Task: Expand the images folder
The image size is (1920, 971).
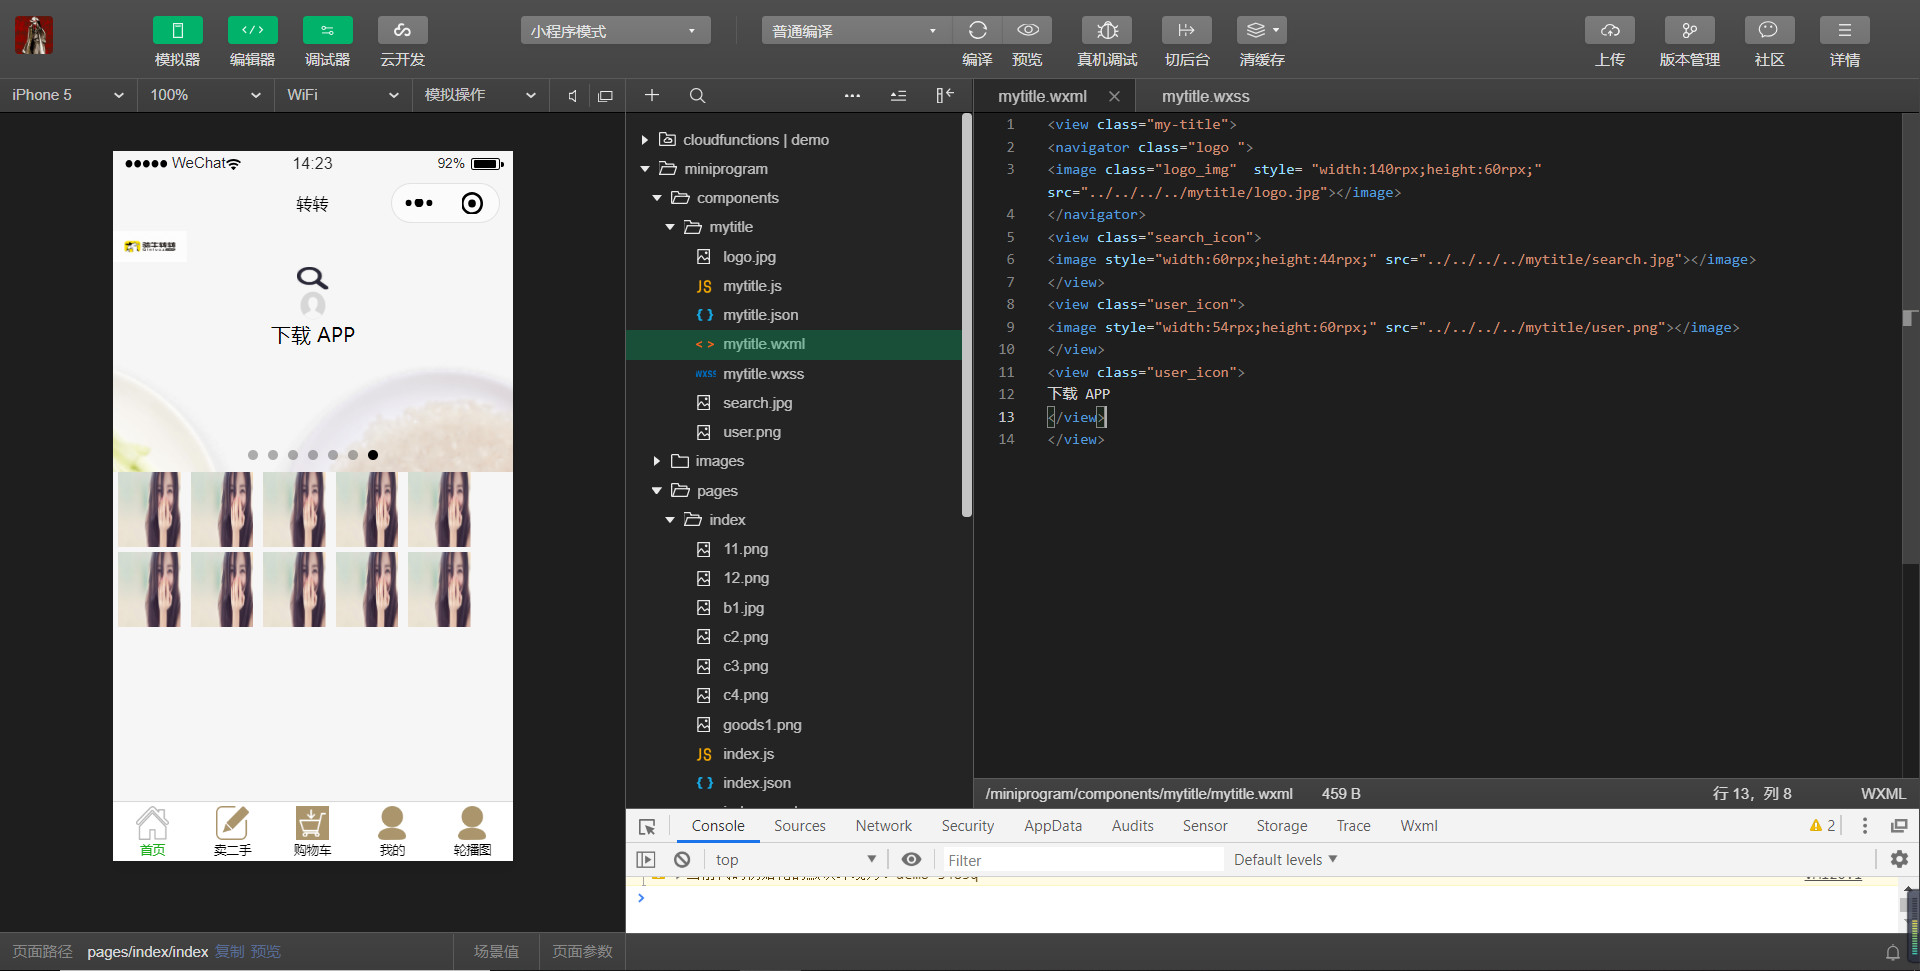Action: (x=719, y=461)
